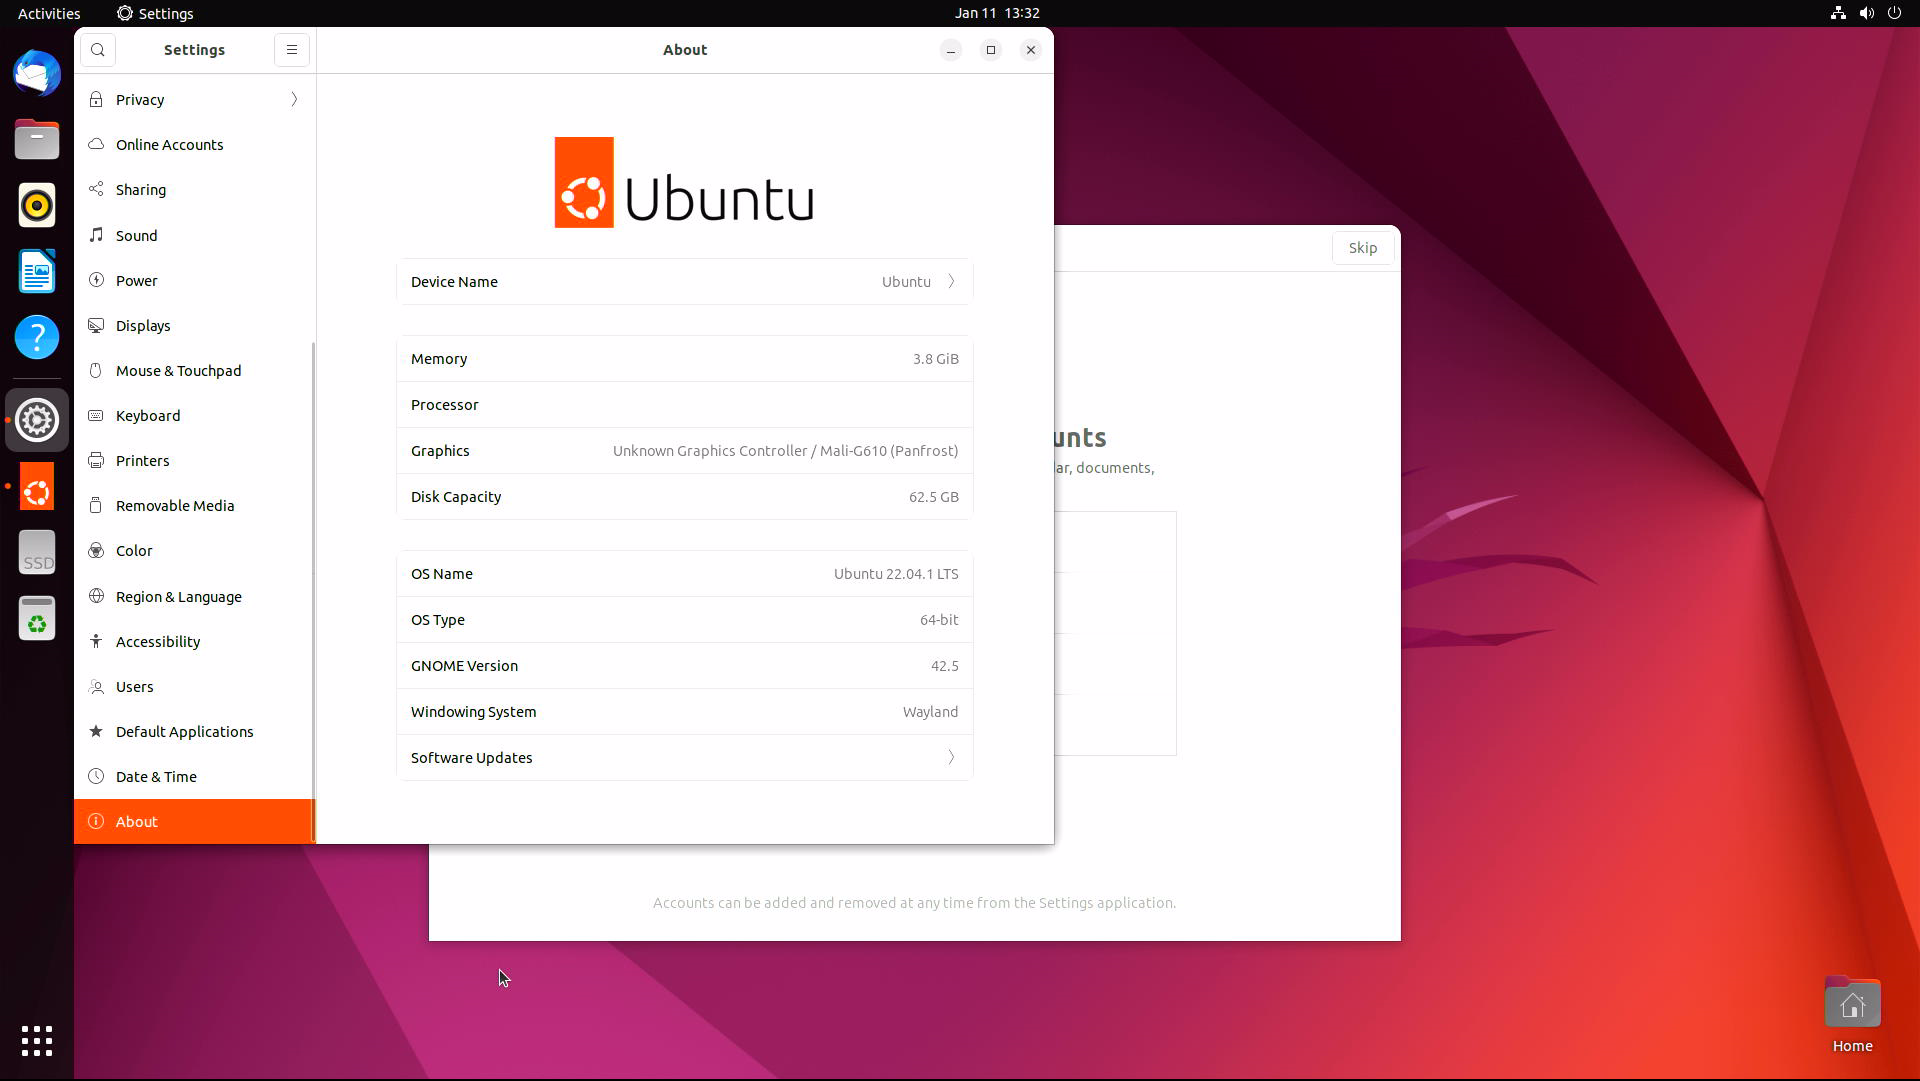Click the Settings gear icon in dock

[37, 420]
